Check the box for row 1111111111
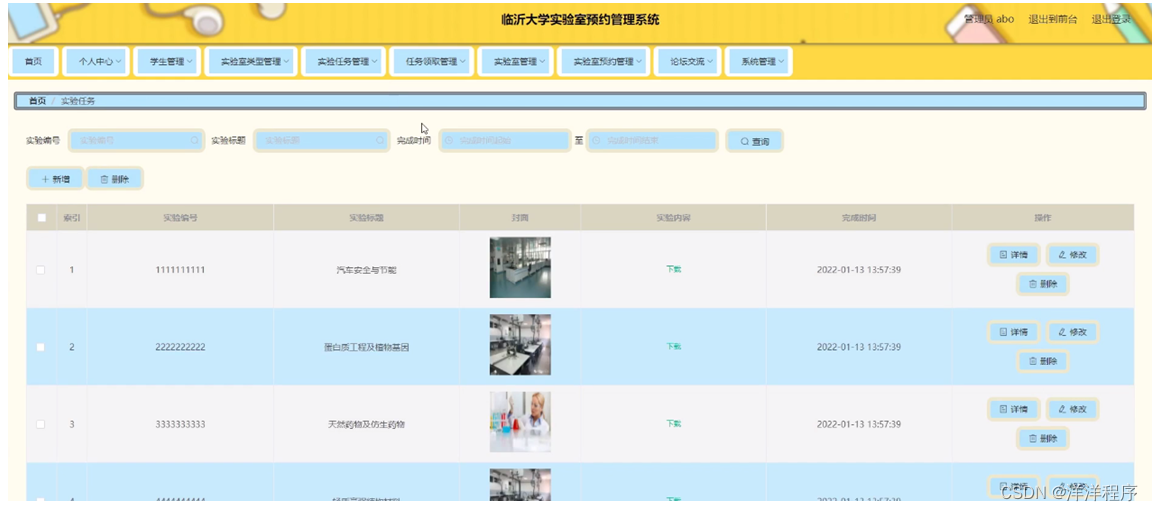The height and width of the screenshot is (511, 1153). (x=41, y=270)
